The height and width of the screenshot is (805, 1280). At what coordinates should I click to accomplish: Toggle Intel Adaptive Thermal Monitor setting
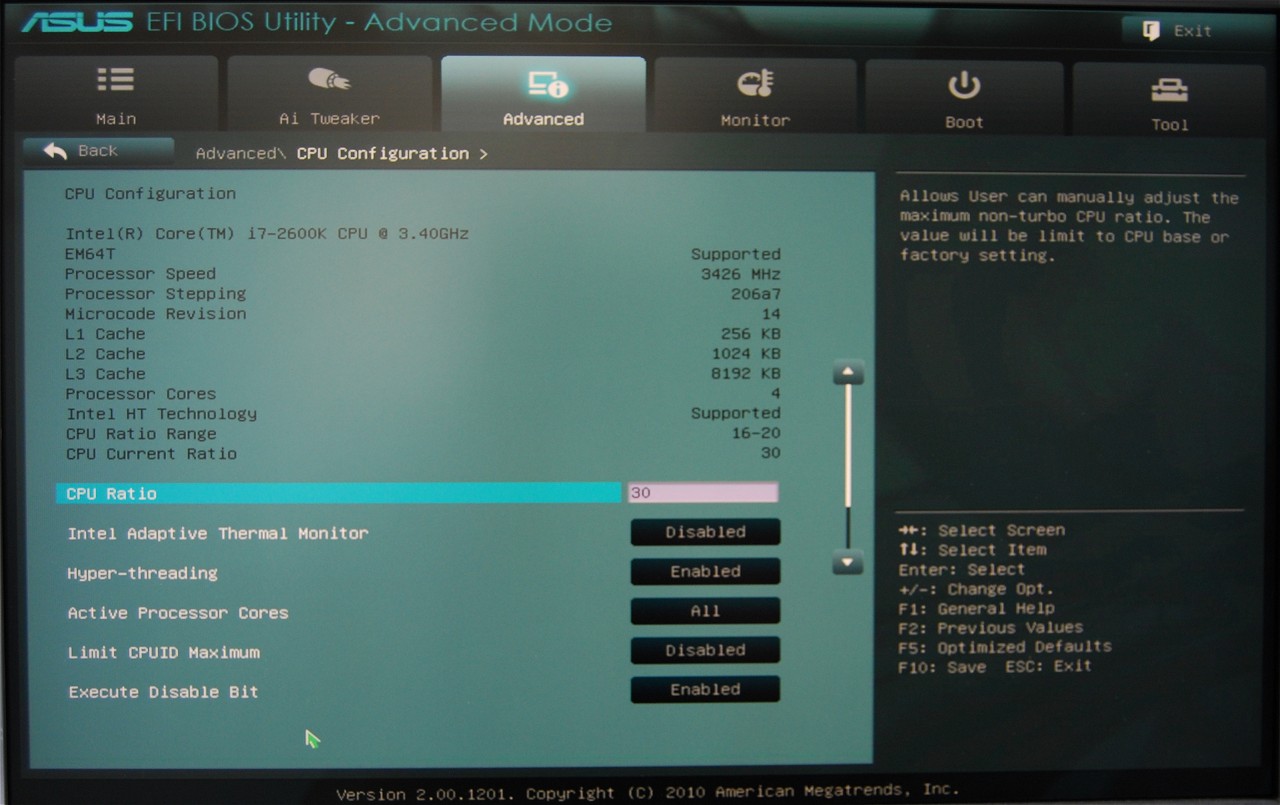tap(705, 532)
